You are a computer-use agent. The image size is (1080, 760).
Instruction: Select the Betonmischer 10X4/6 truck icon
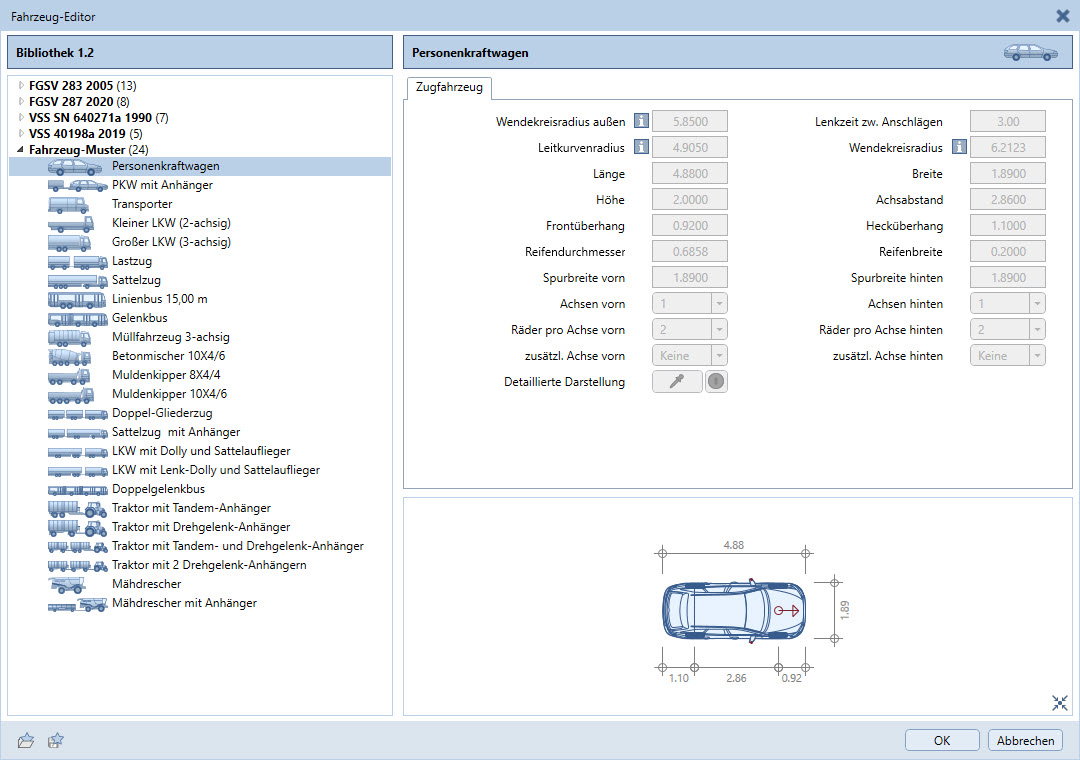click(x=69, y=356)
